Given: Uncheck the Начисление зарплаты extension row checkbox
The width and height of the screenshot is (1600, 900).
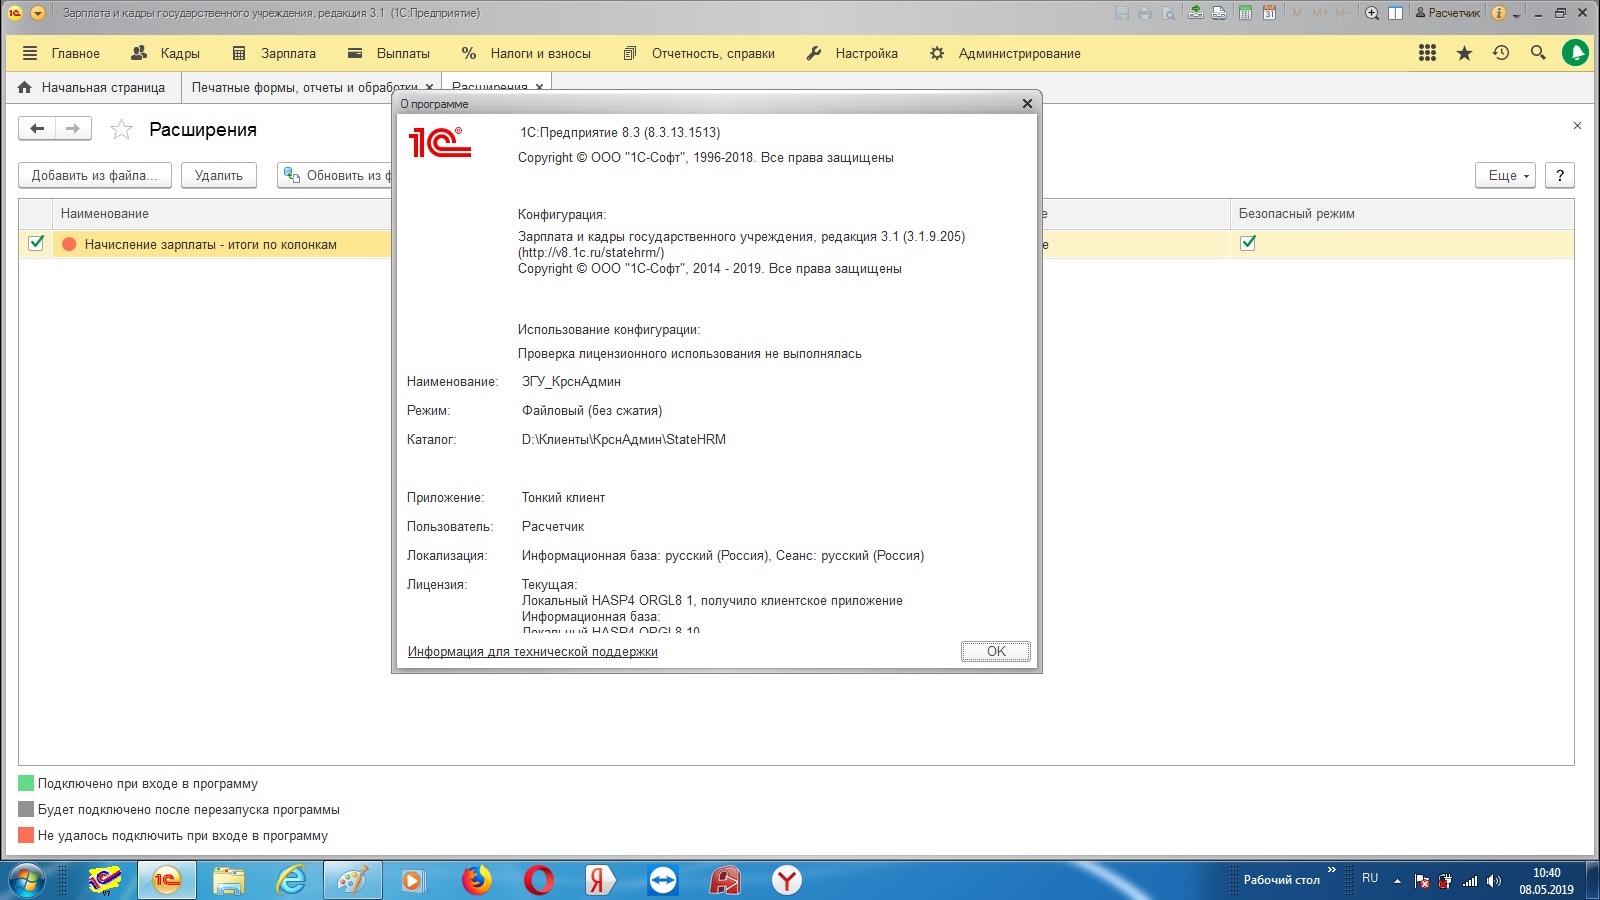Looking at the screenshot, I should (x=36, y=243).
